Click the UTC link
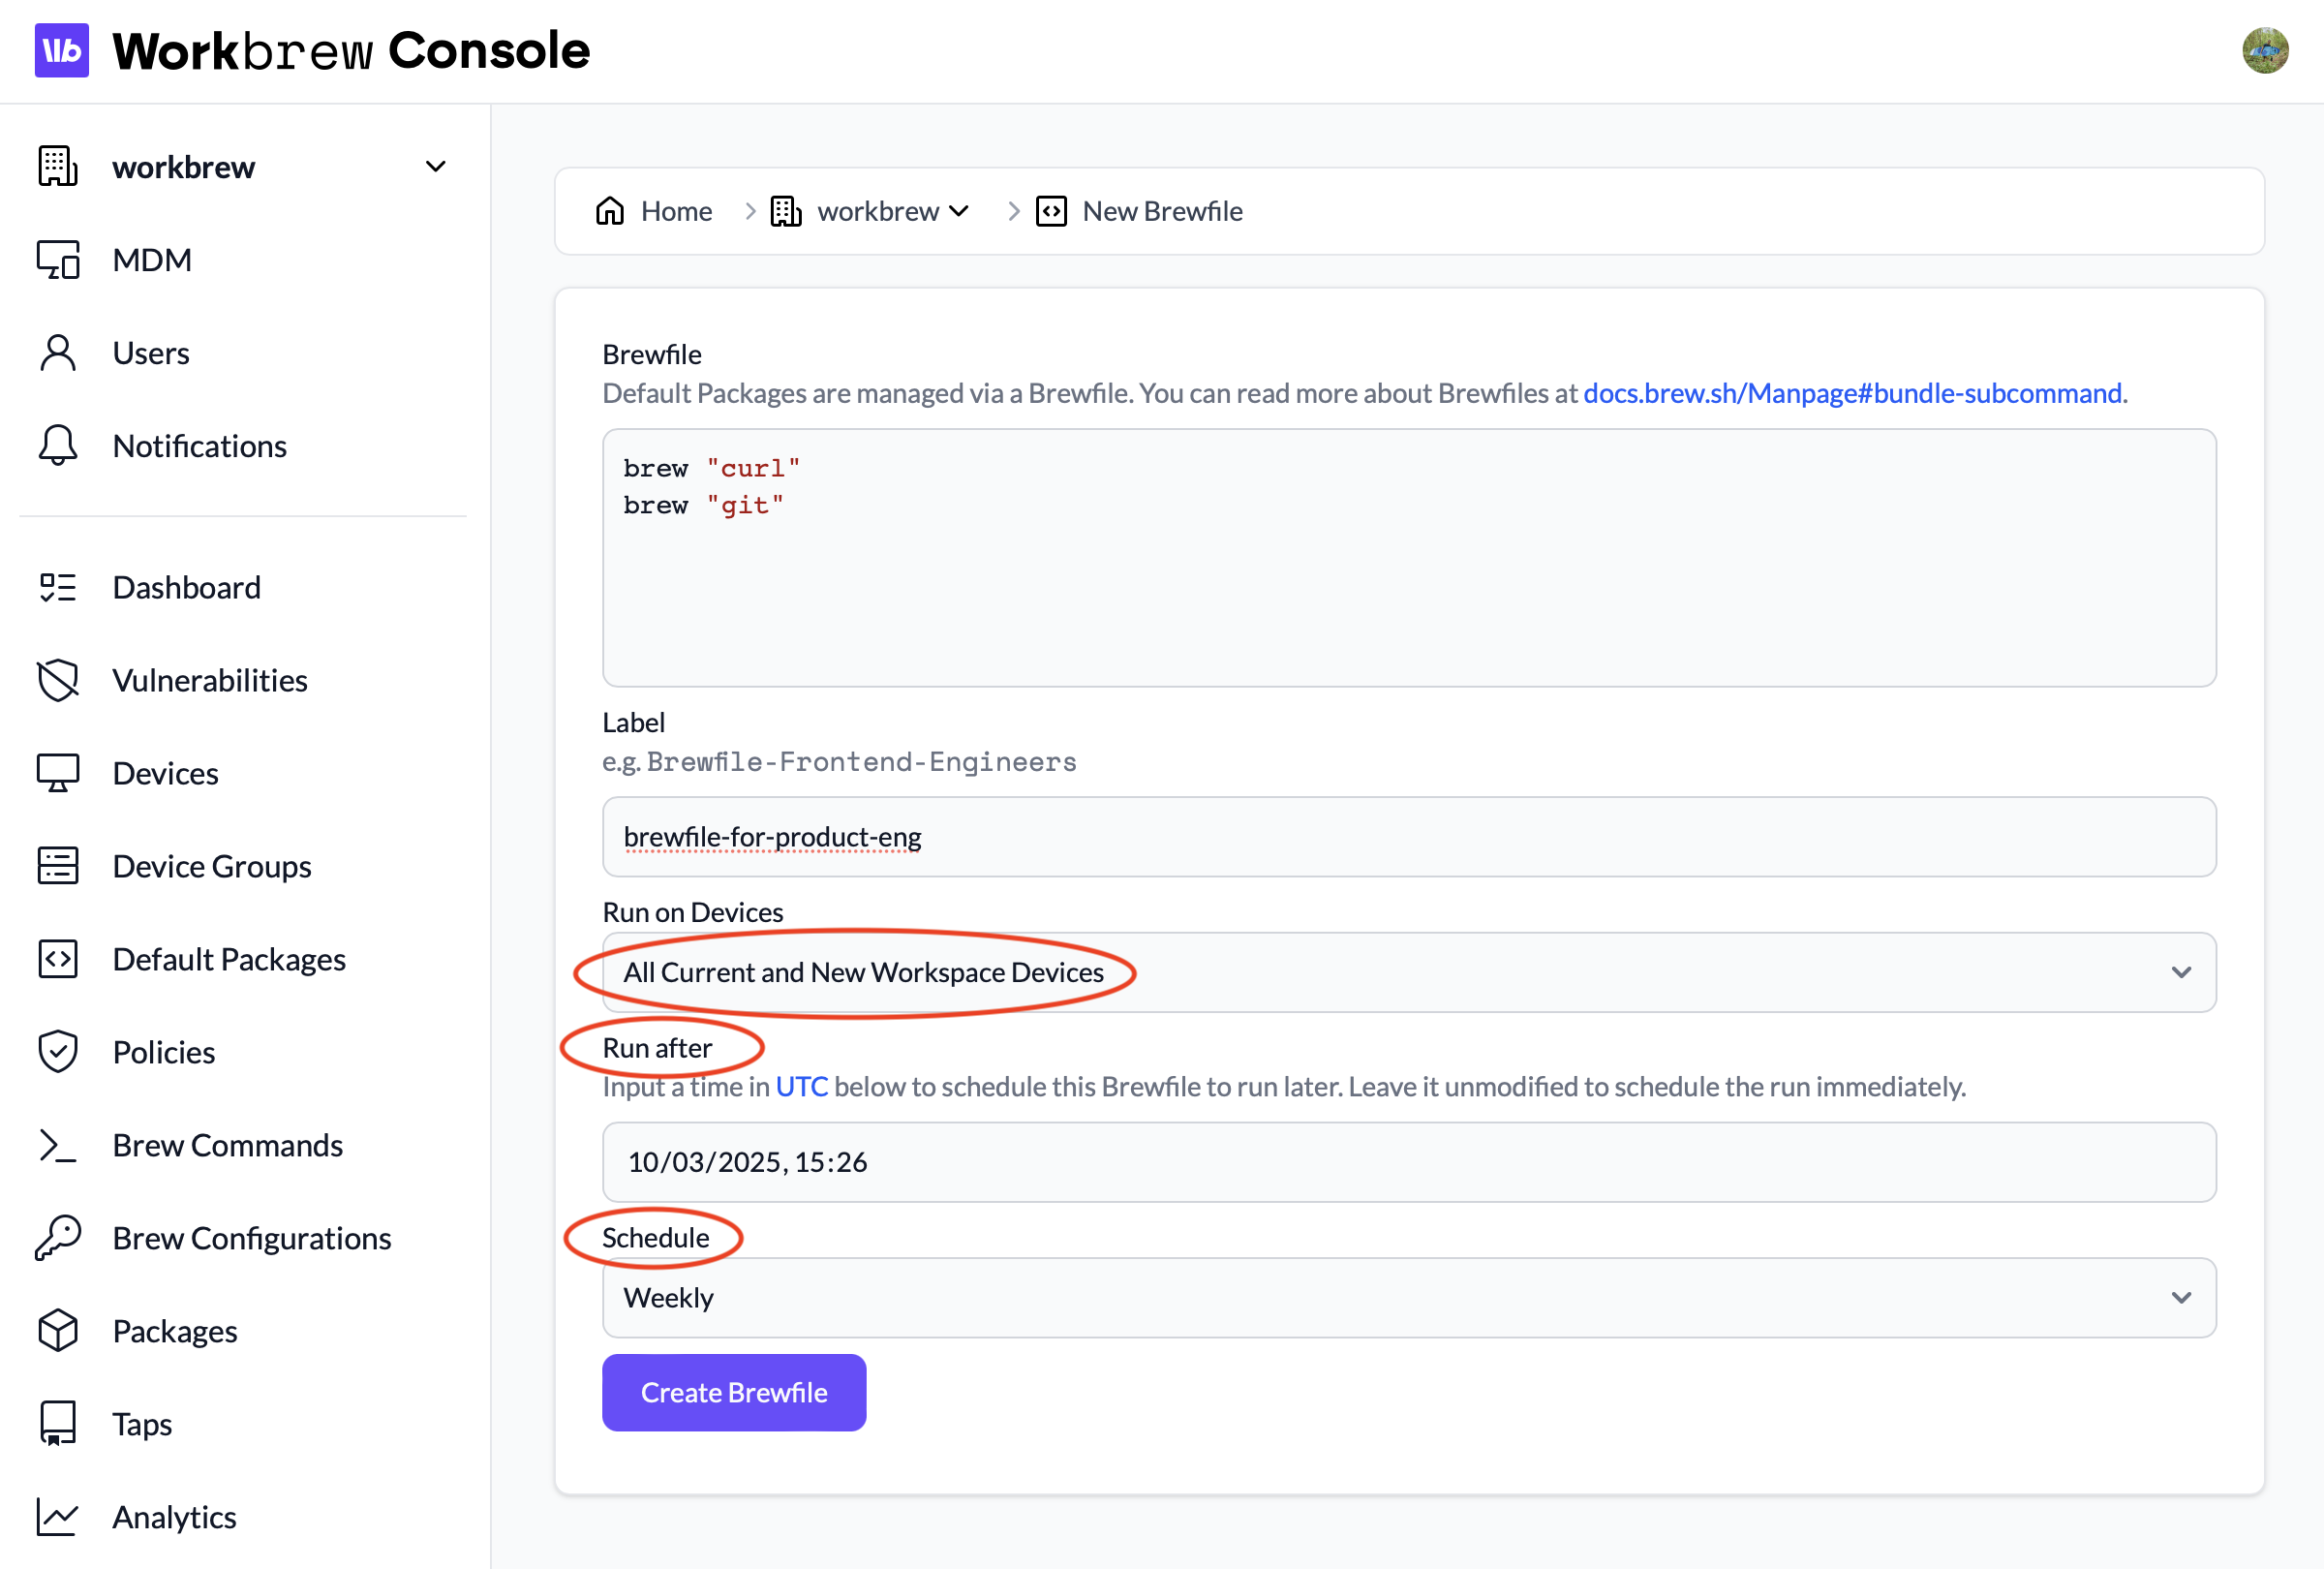The height and width of the screenshot is (1569, 2324). click(802, 1087)
